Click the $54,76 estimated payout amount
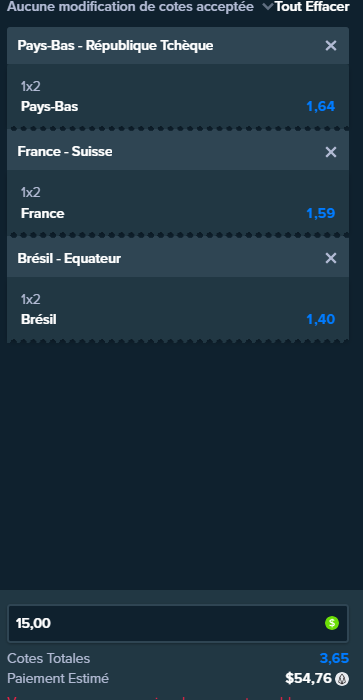The width and height of the screenshot is (363, 700). point(309,679)
